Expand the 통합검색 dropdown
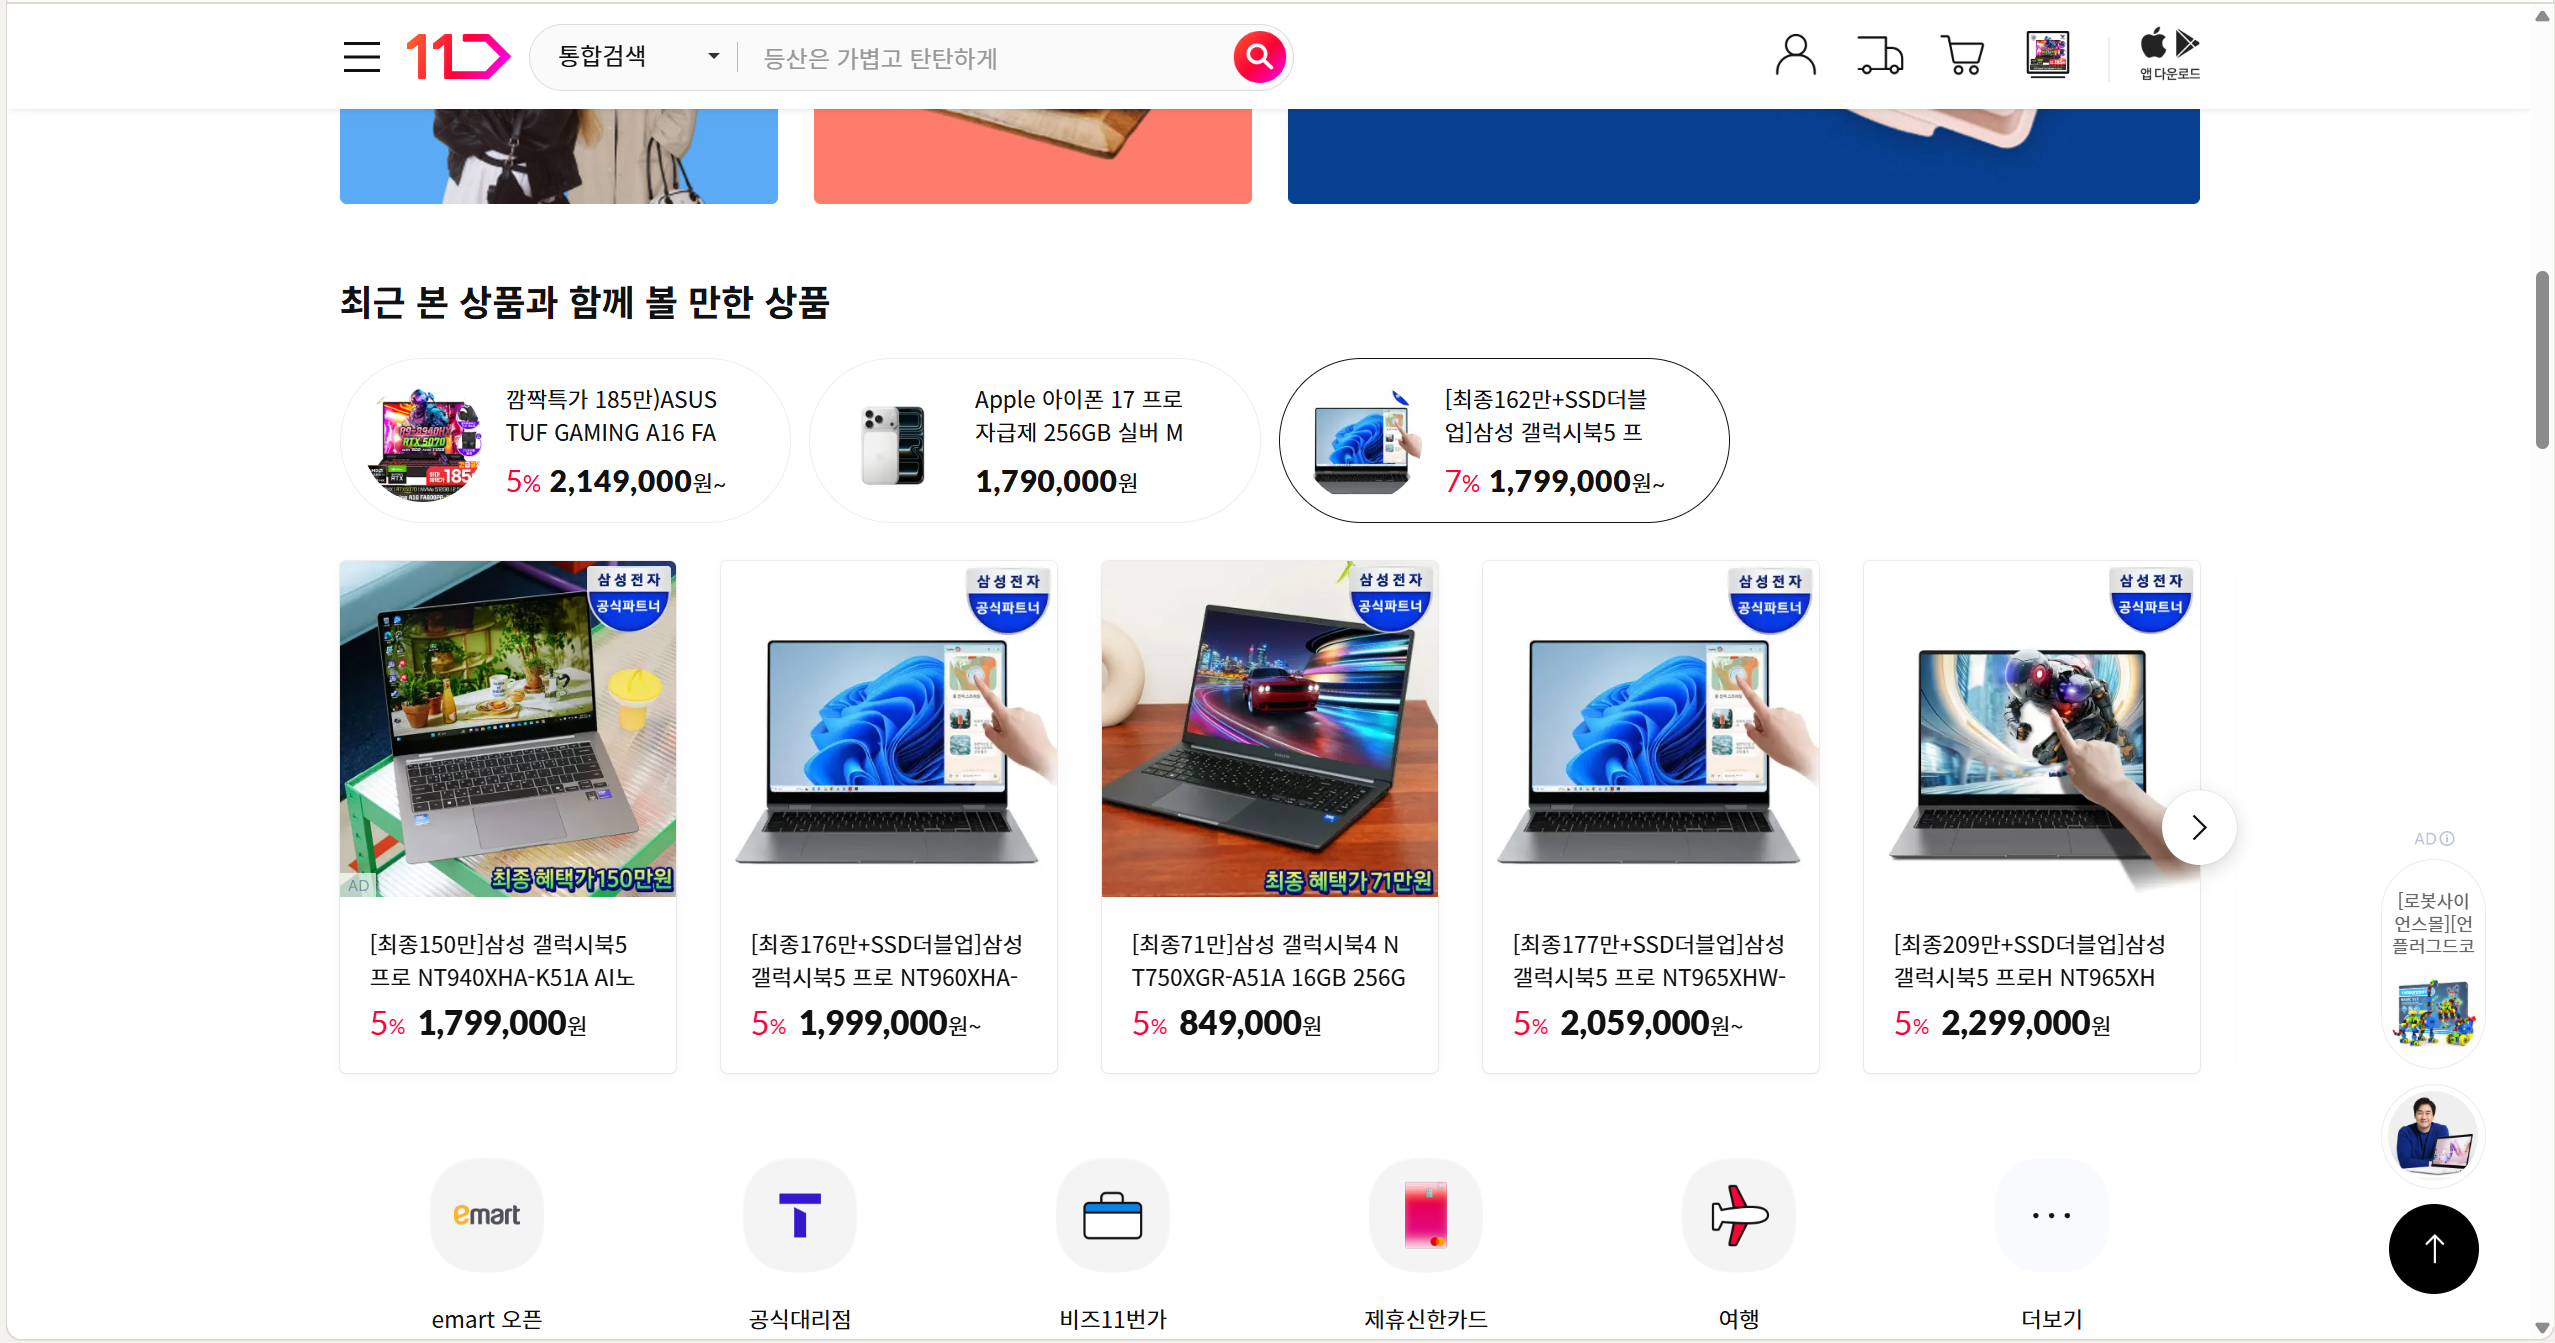The width and height of the screenshot is (2555, 1343). 638,57
